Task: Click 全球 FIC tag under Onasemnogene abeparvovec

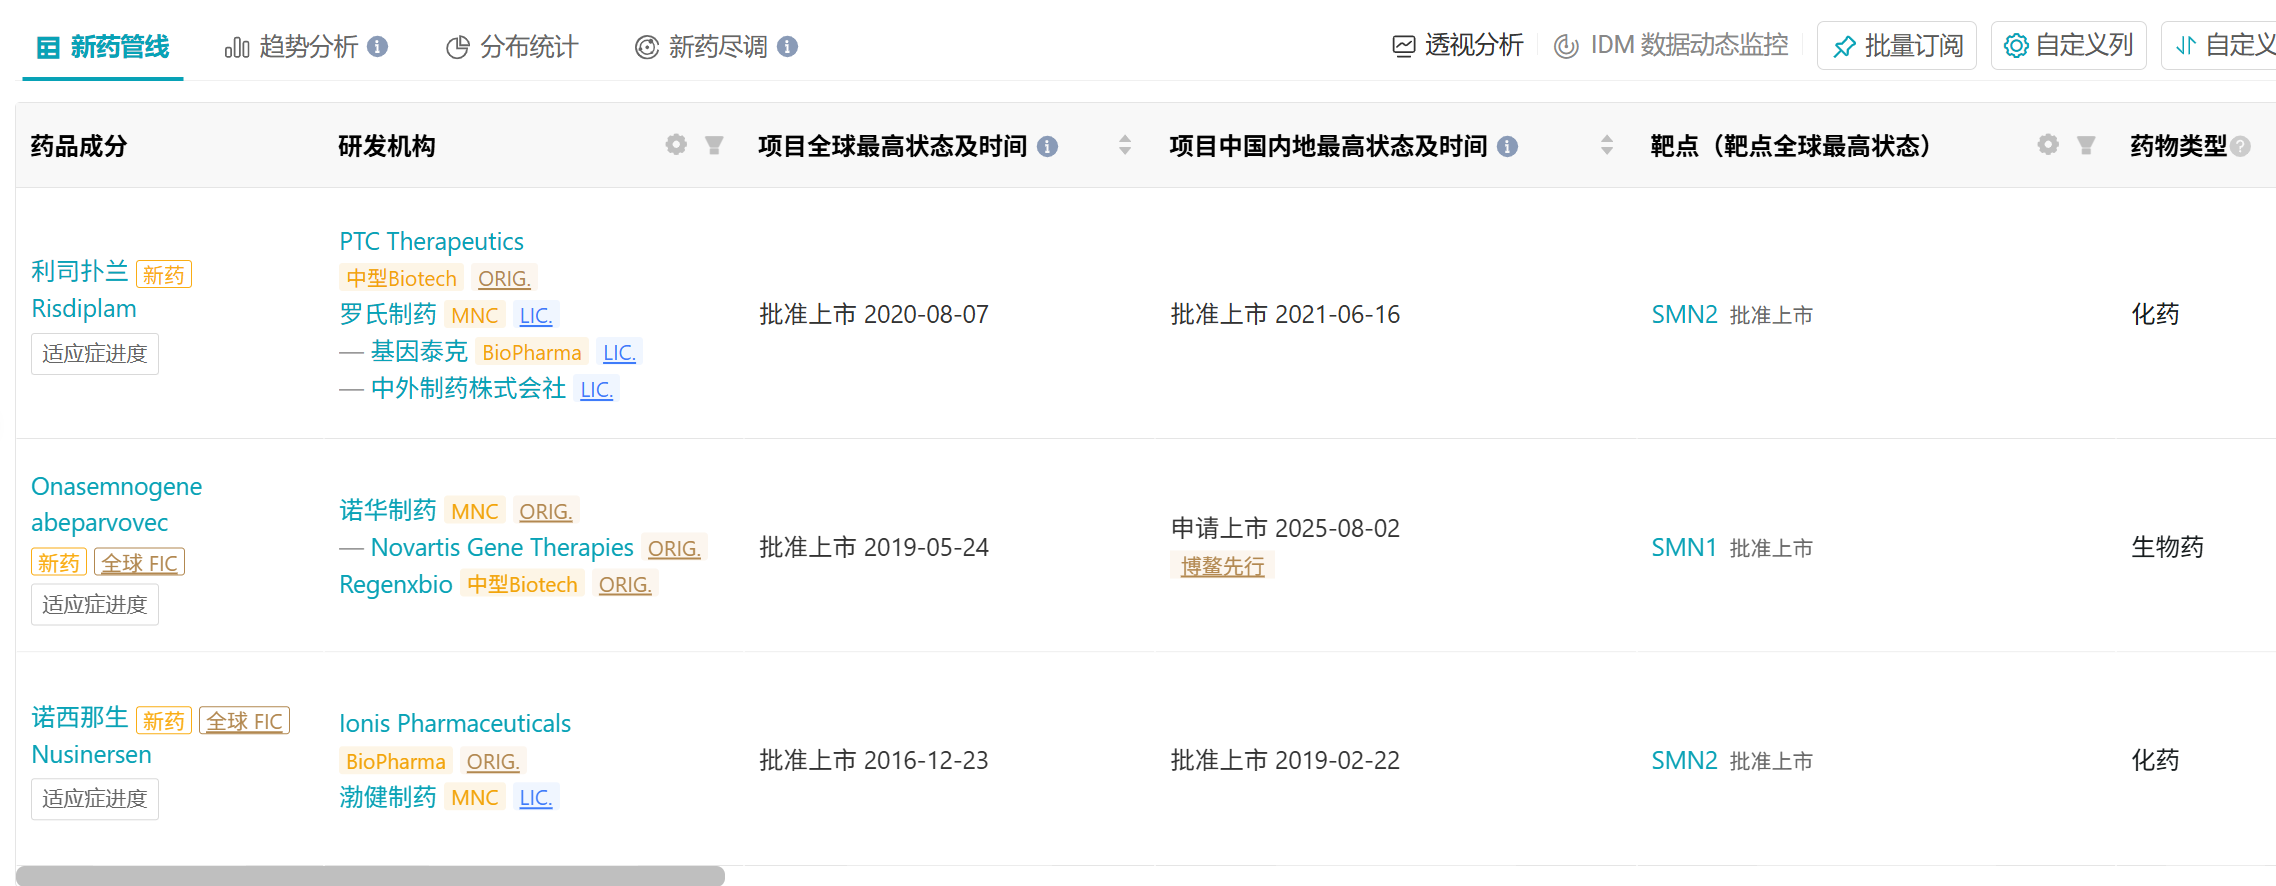Action: (140, 562)
